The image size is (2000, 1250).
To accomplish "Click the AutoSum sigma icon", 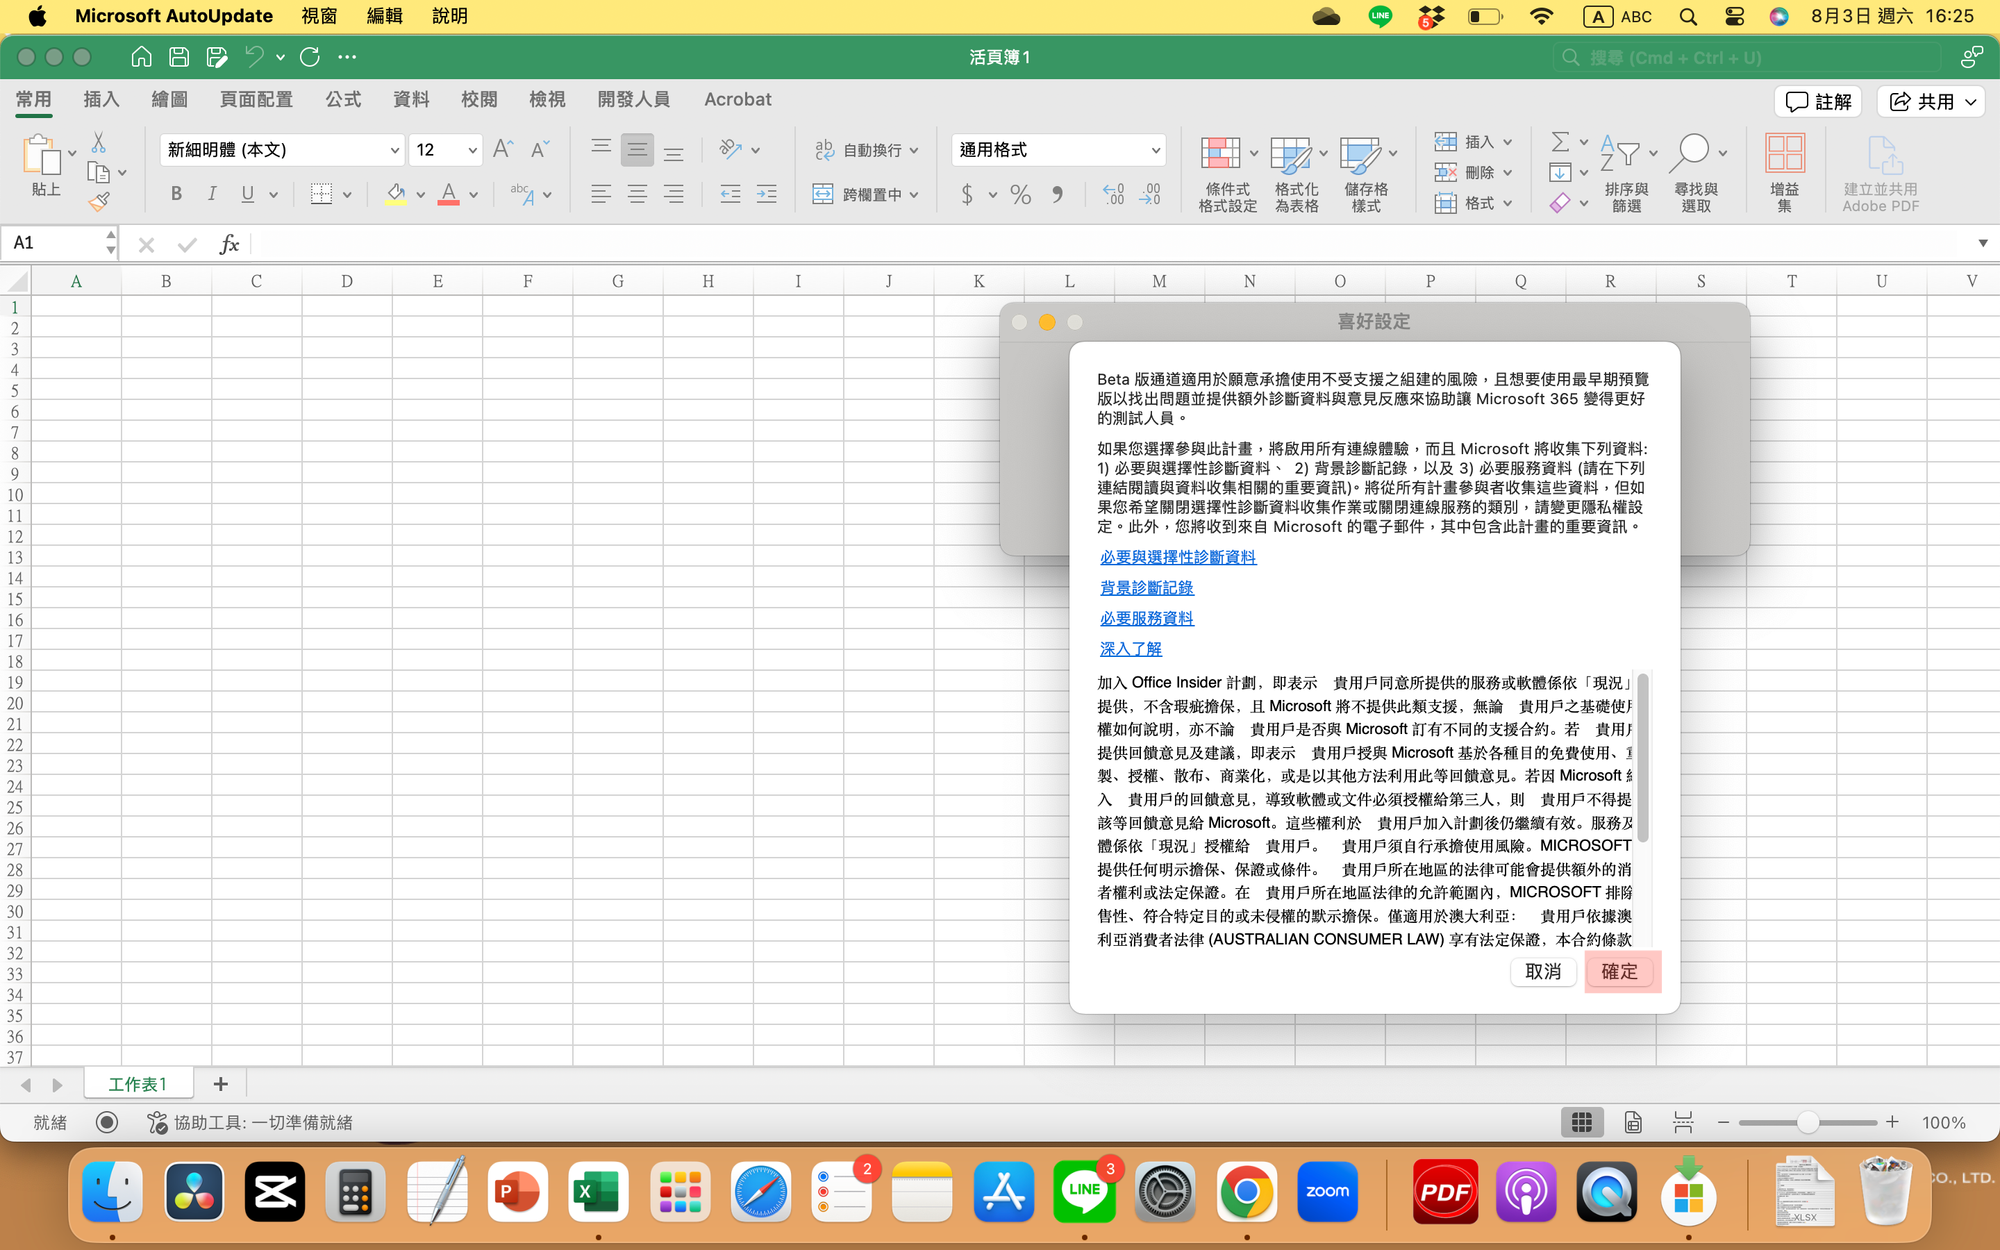I will point(1560,142).
